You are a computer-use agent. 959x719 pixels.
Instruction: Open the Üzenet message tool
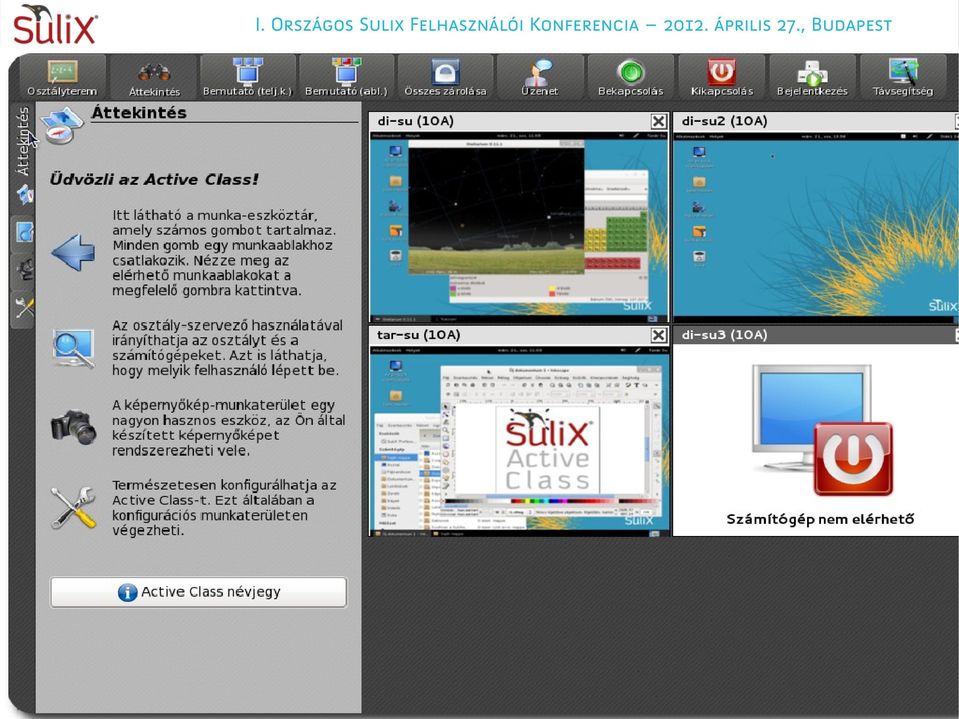click(x=539, y=78)
